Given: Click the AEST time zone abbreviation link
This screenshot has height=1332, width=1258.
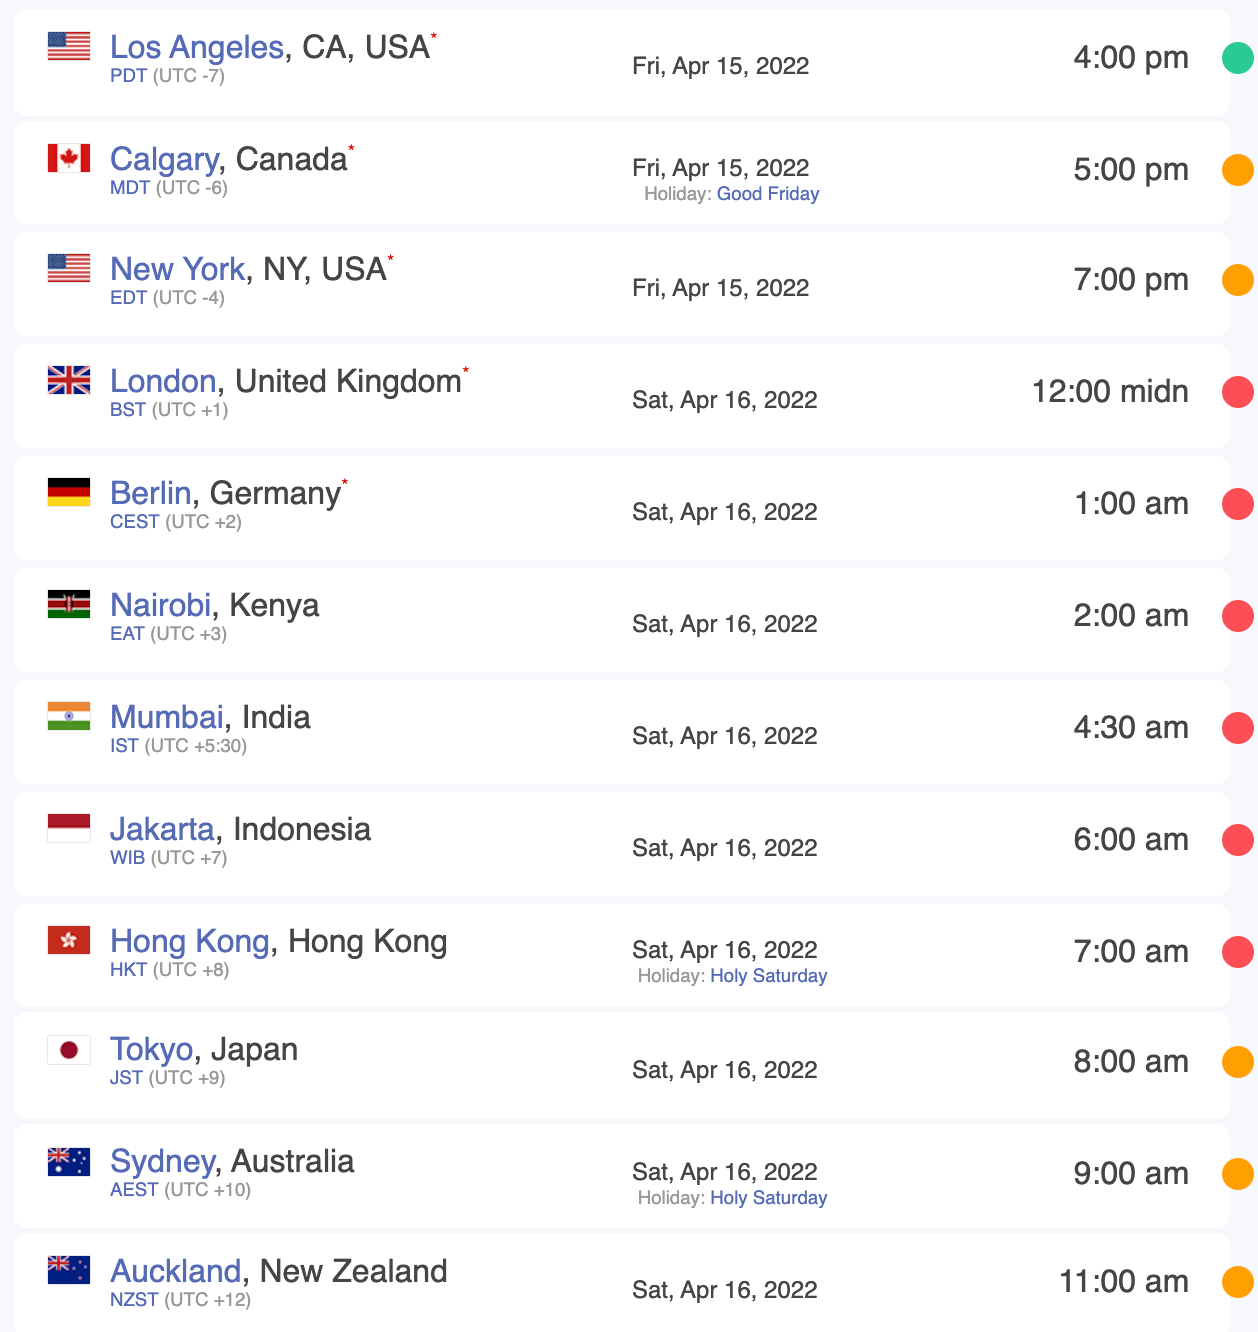Looking at the screenshot, I should click(x=134, y=1190).
